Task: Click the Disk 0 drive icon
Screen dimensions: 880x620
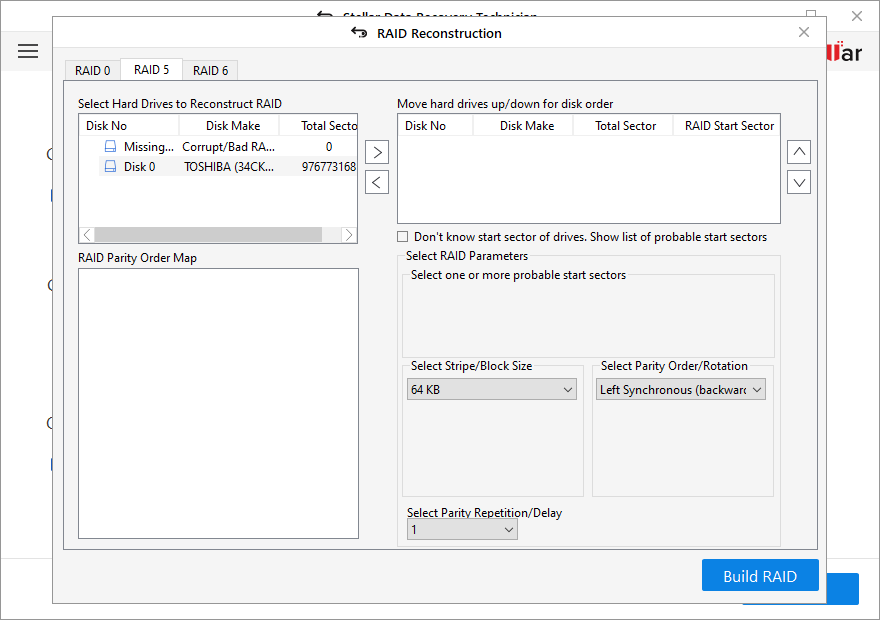Action: [x=111, y=167]
